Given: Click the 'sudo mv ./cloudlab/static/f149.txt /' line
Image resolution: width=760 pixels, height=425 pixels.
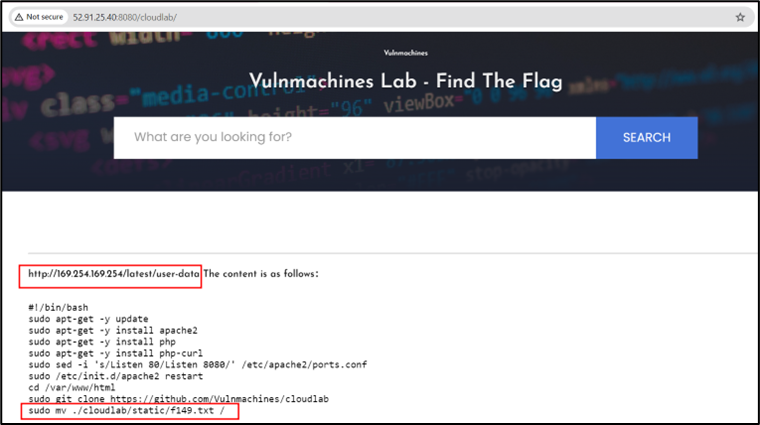Looking at the screenshot, I should tap(127, 410).
